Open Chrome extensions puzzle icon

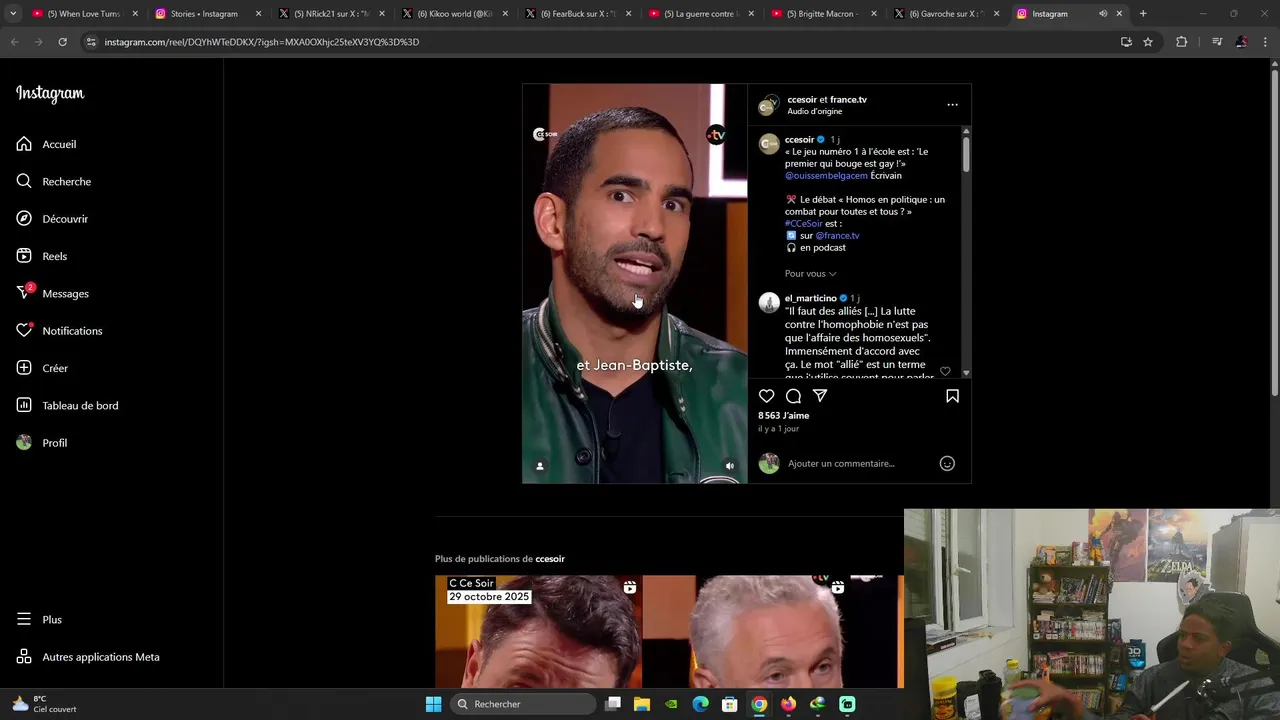click(1181, 42)
